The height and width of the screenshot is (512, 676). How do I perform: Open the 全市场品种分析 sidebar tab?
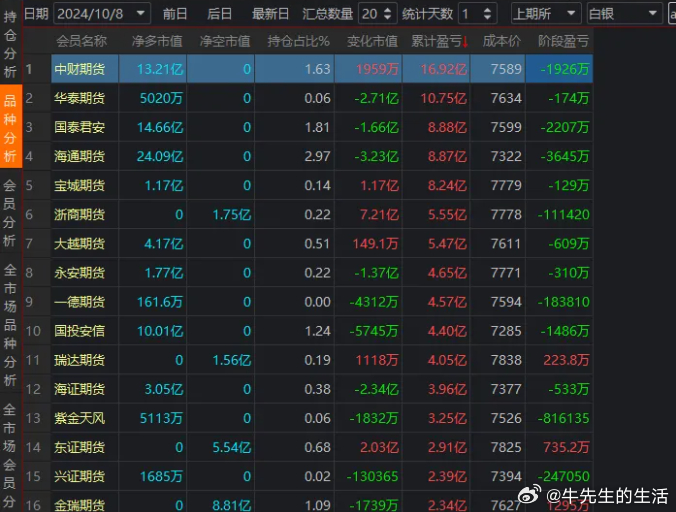click(x=10, y=324)
